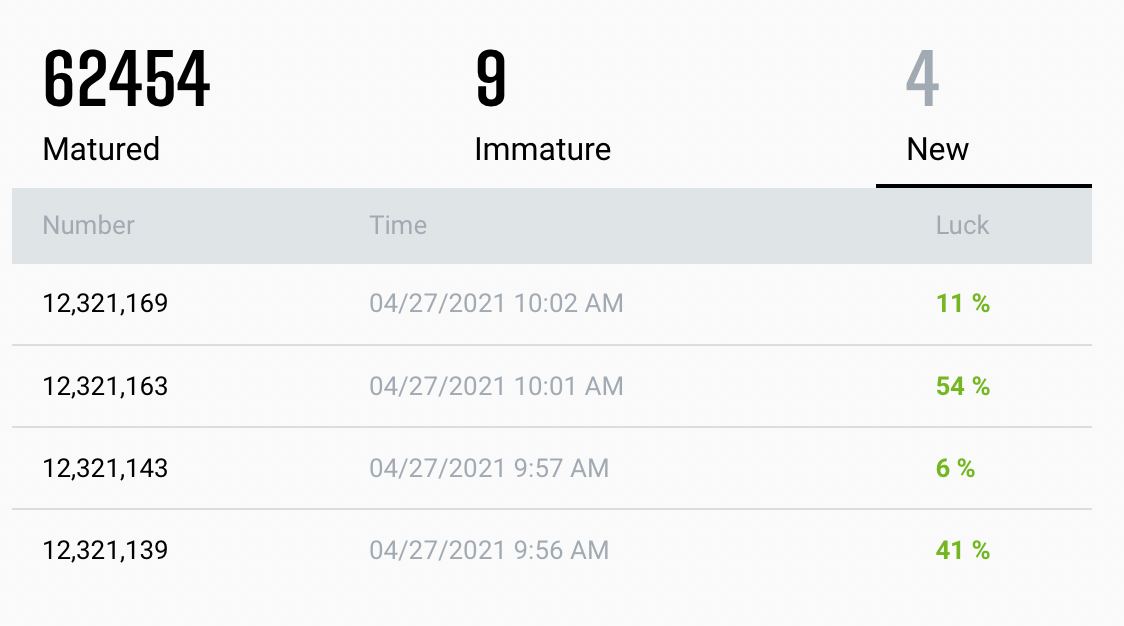Click the 41 % luck value
Viewport: 1124px width, 626px height.
pos(963,550)
